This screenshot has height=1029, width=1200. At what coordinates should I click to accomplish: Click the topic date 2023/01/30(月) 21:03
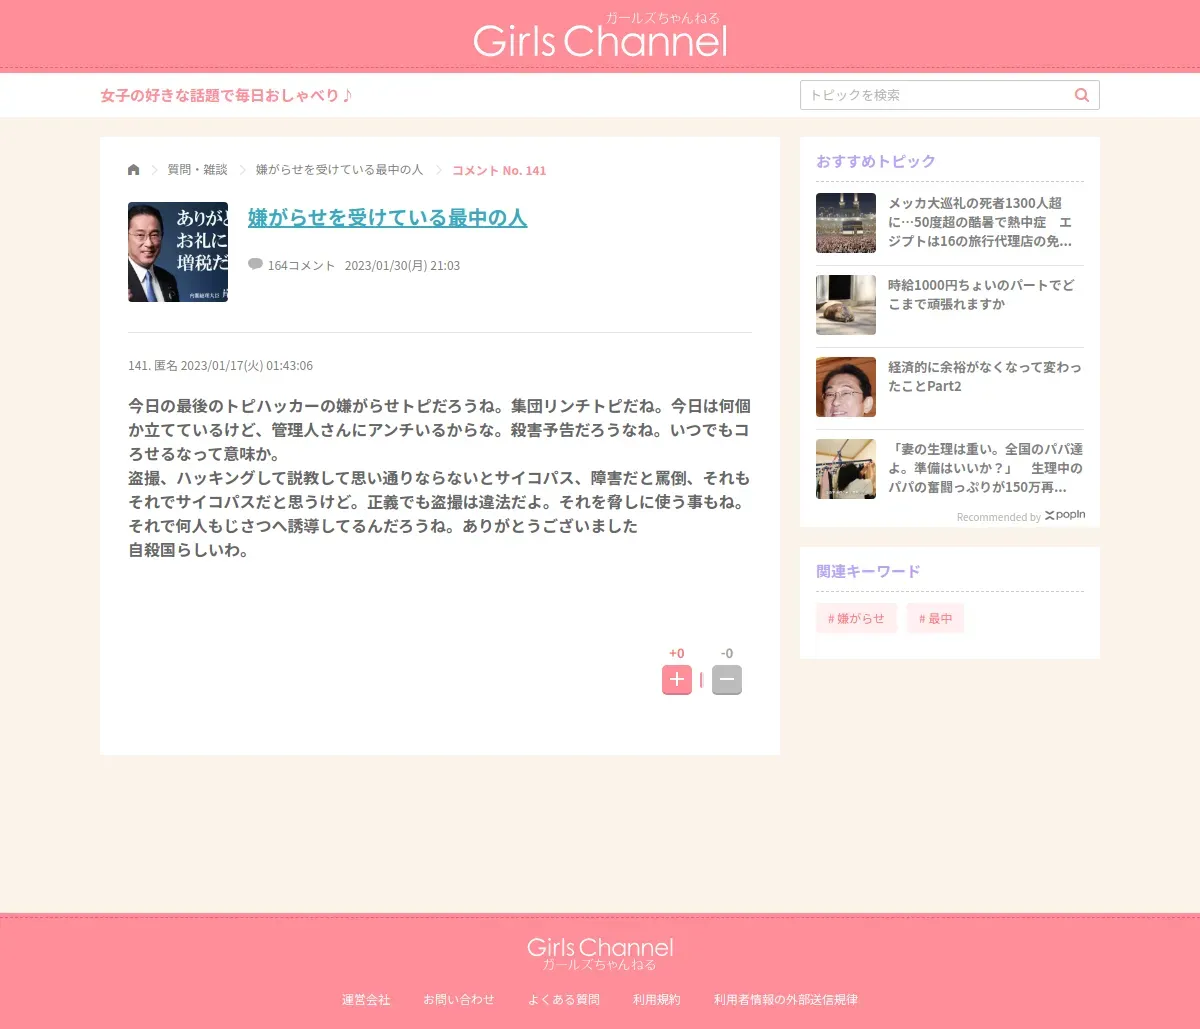pyautogui.click(x=402, y=265)
